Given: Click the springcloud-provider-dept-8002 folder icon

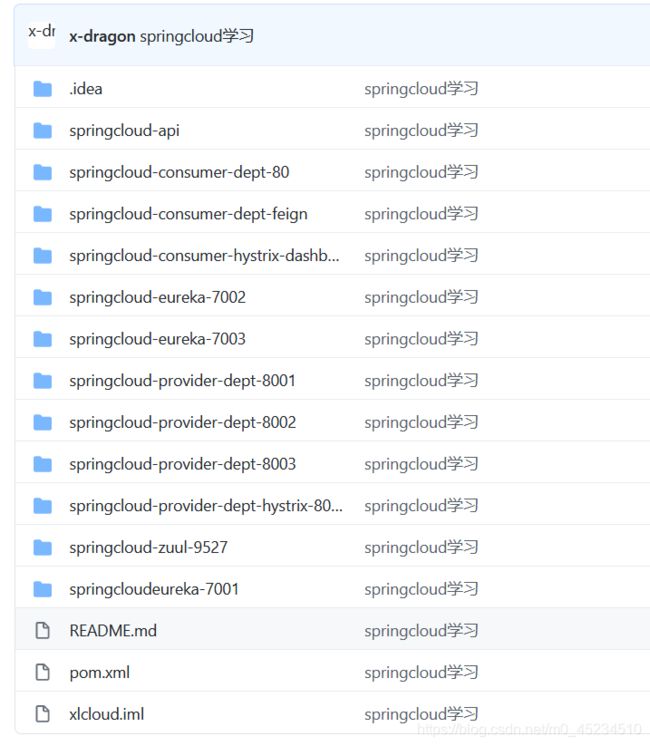Looking at the screenshot, I should pyautogui.click(x=43, y=422).
